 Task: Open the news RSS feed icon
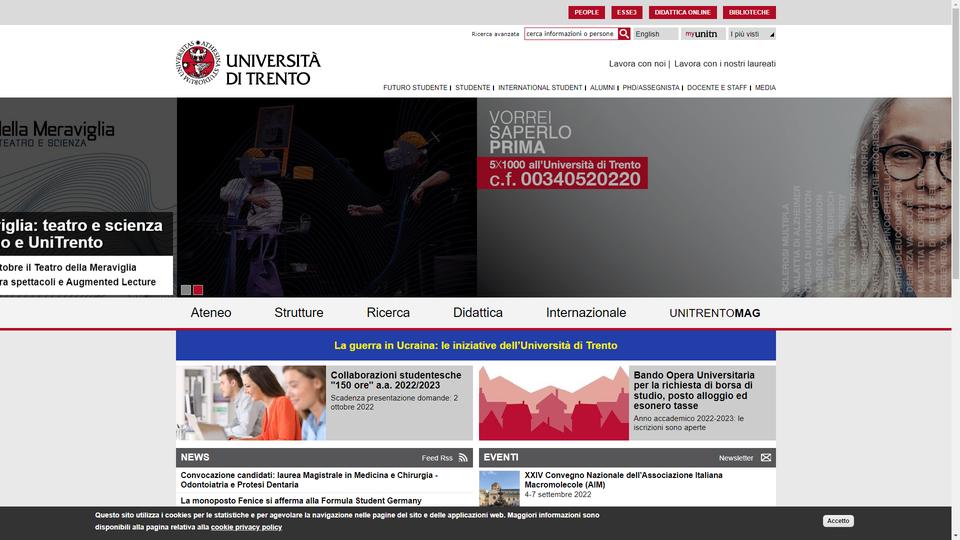pyautogui.click(x=463, y=457)
